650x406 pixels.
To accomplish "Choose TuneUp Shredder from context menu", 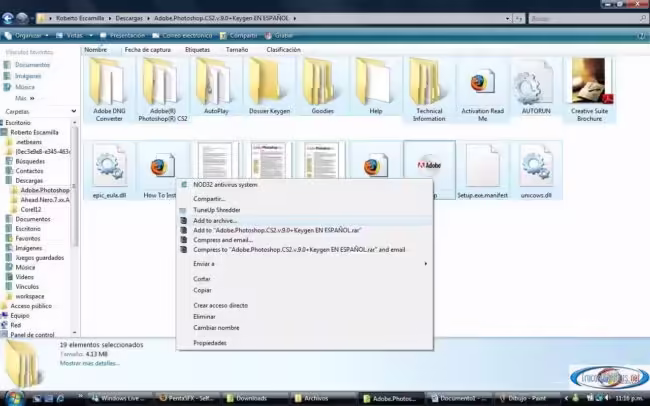I will pyautogui.click(x=305, y=210).
